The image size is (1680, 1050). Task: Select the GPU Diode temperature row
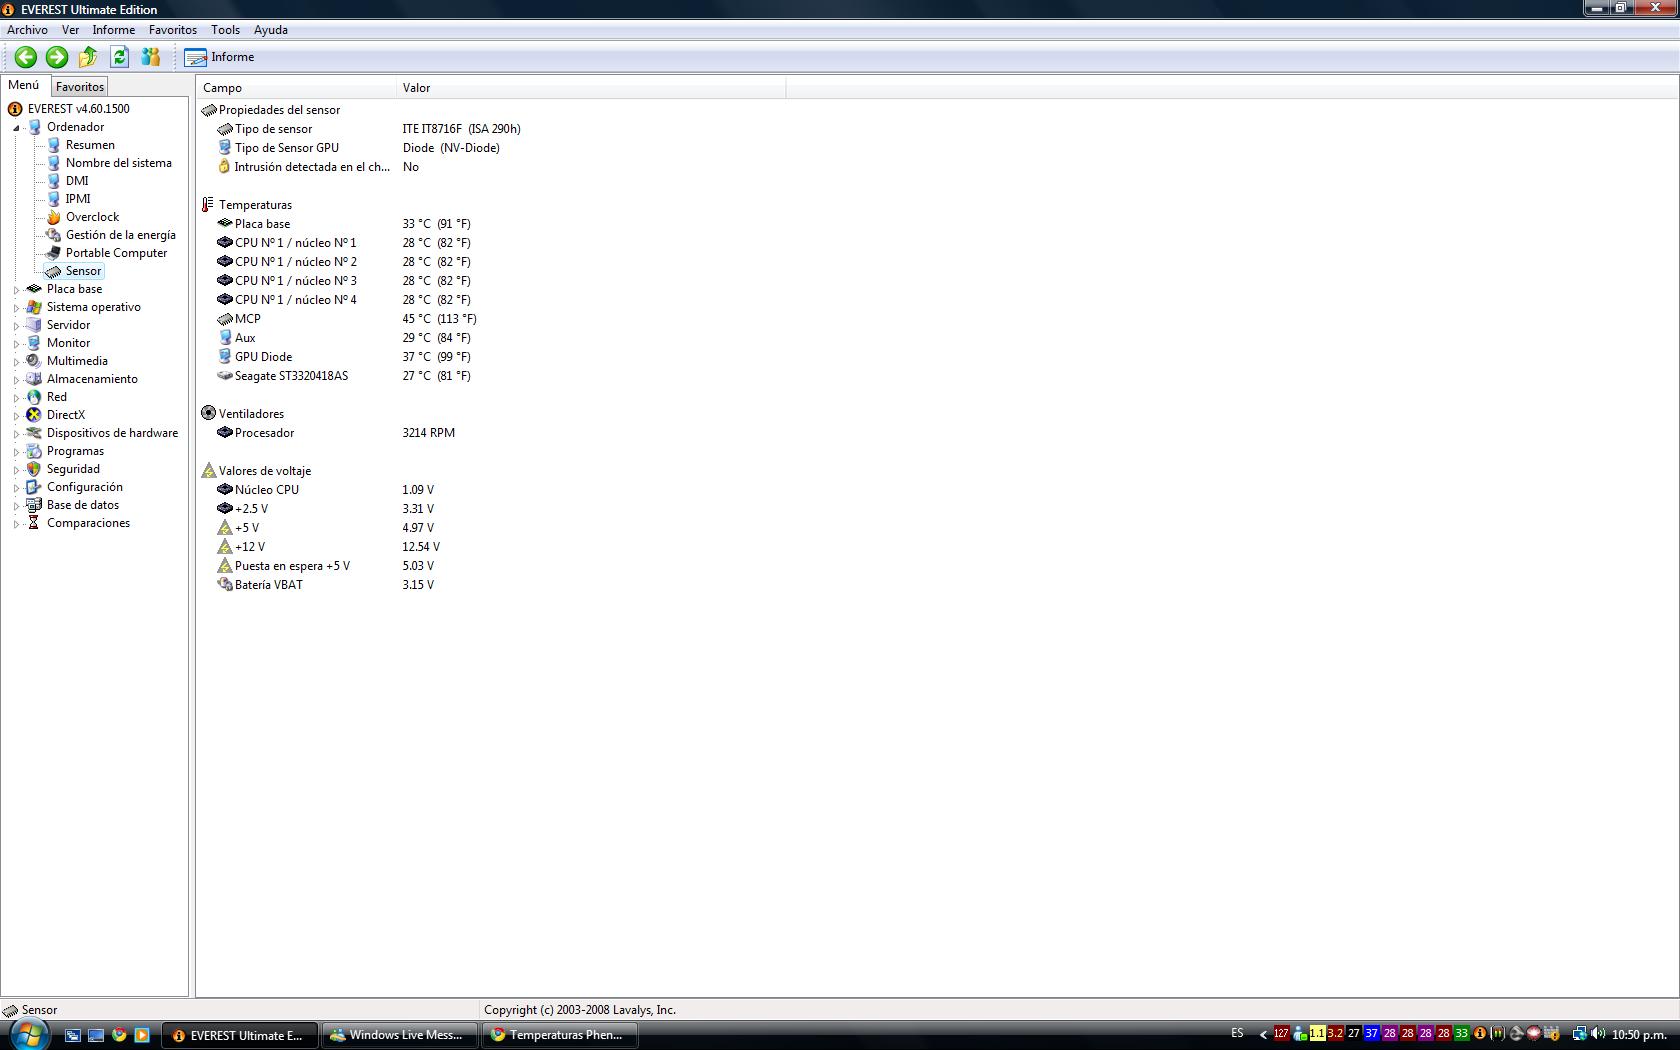click(263, 357)
